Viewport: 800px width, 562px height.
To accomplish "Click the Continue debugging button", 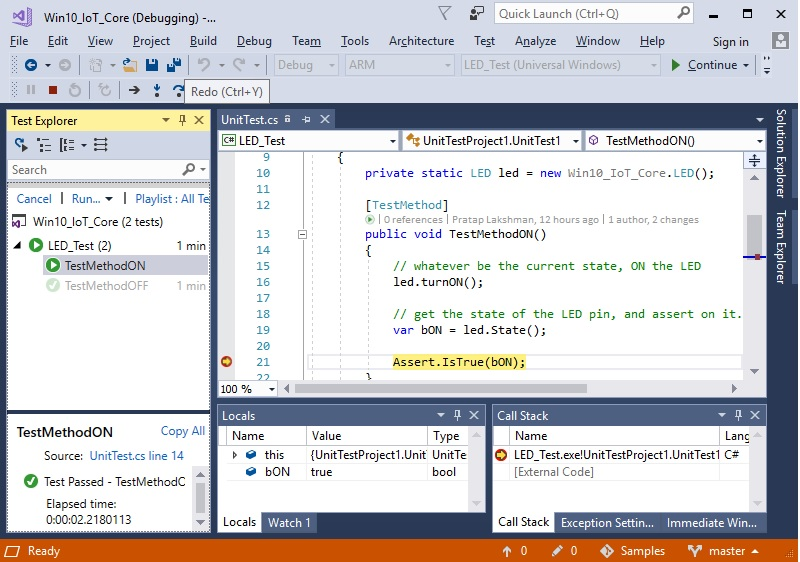I will coord(704,65).
